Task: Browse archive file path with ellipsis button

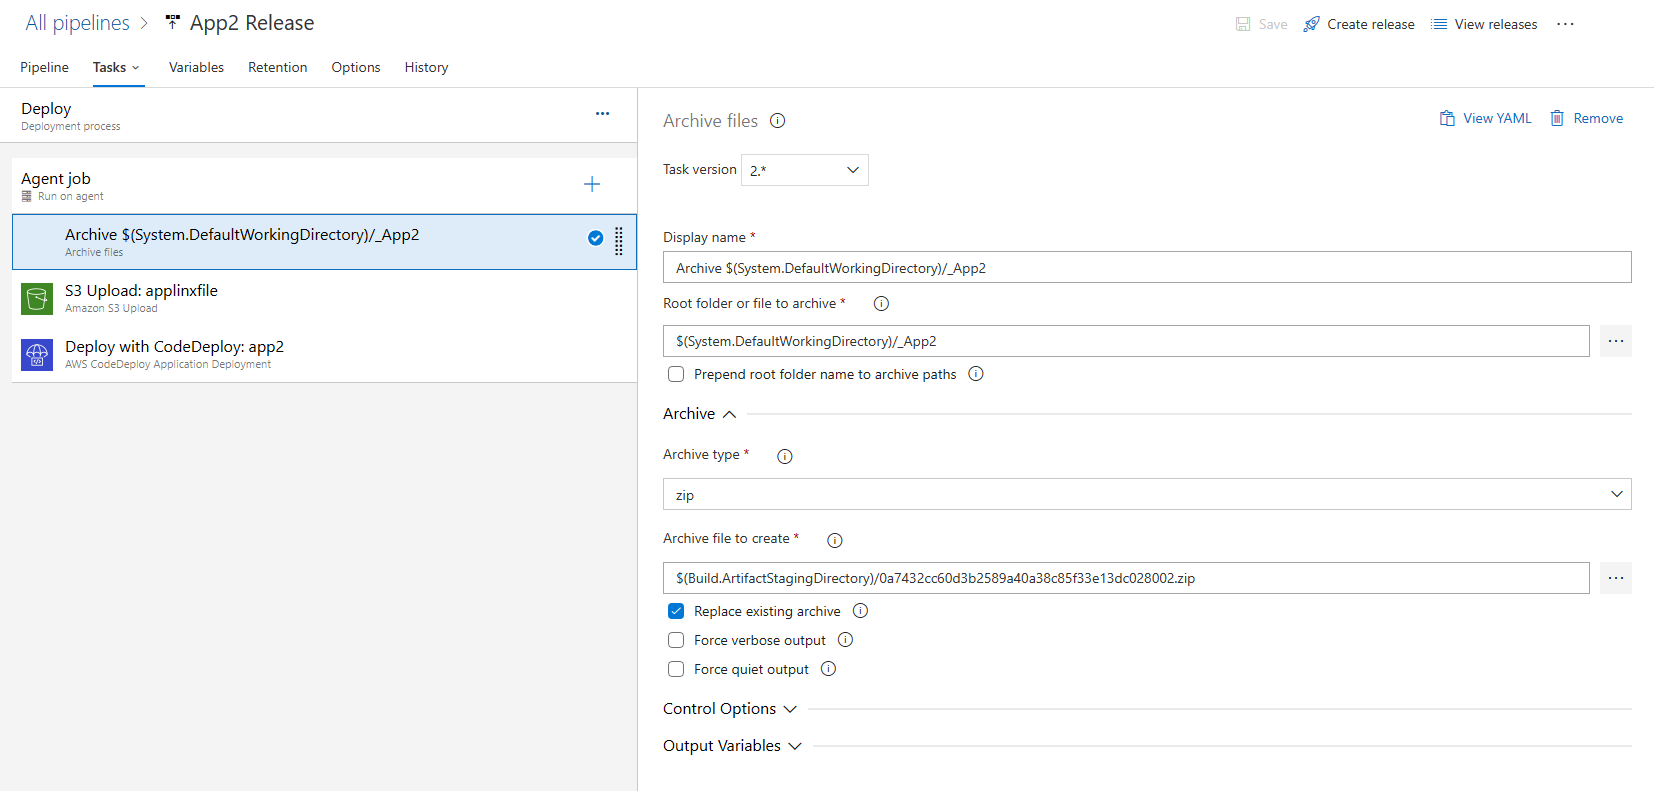Action: click(x=1616, y=578)
